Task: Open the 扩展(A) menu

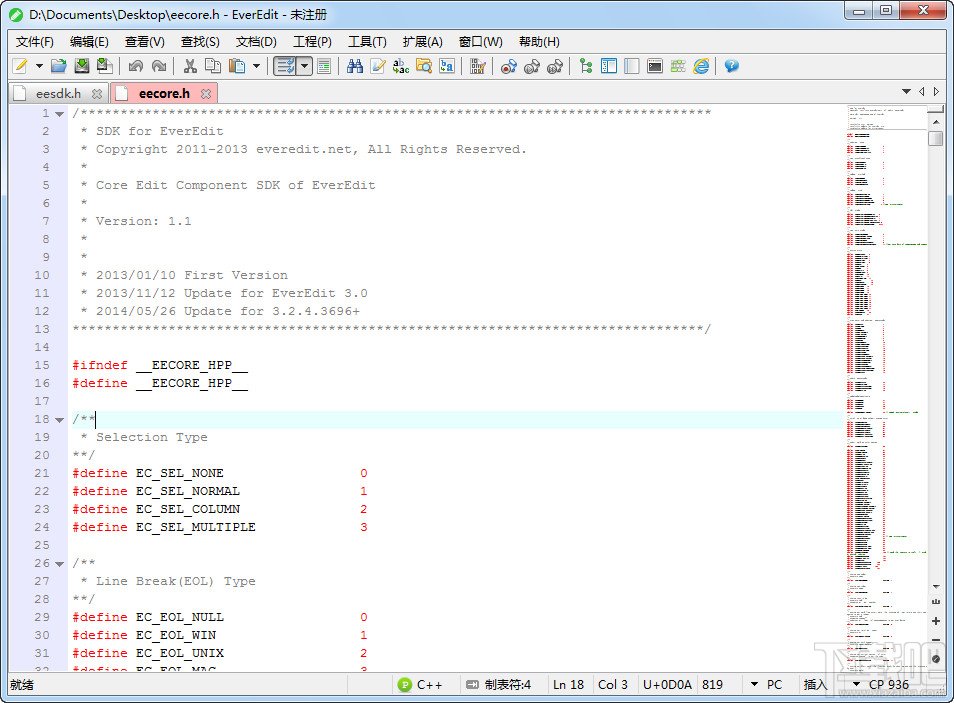Action: (x=422, y=41)
